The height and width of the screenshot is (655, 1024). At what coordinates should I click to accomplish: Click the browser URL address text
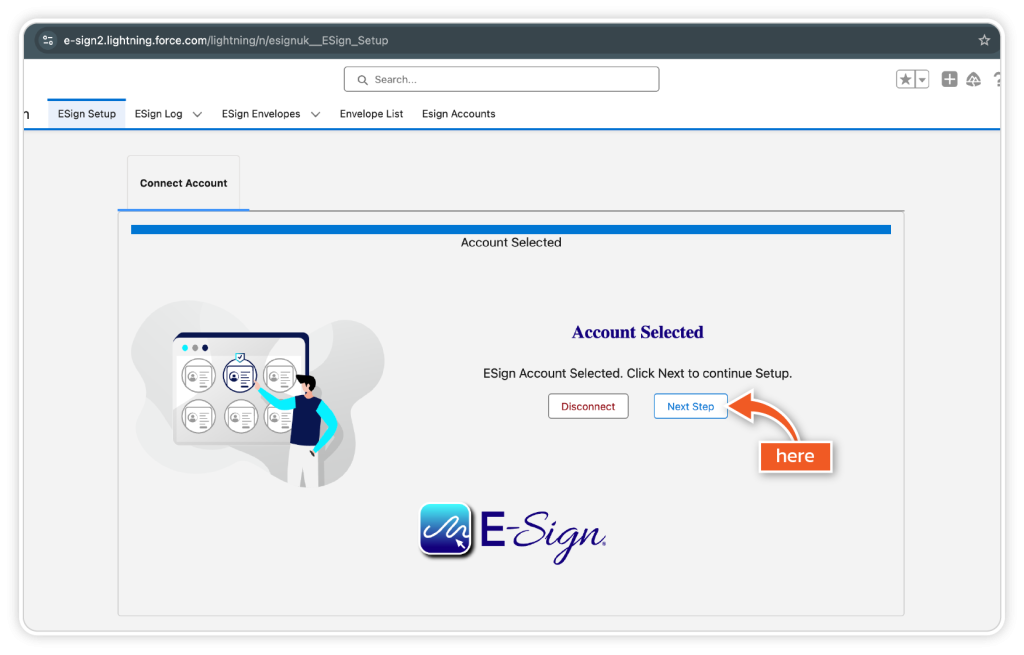[x=225, y=41]
